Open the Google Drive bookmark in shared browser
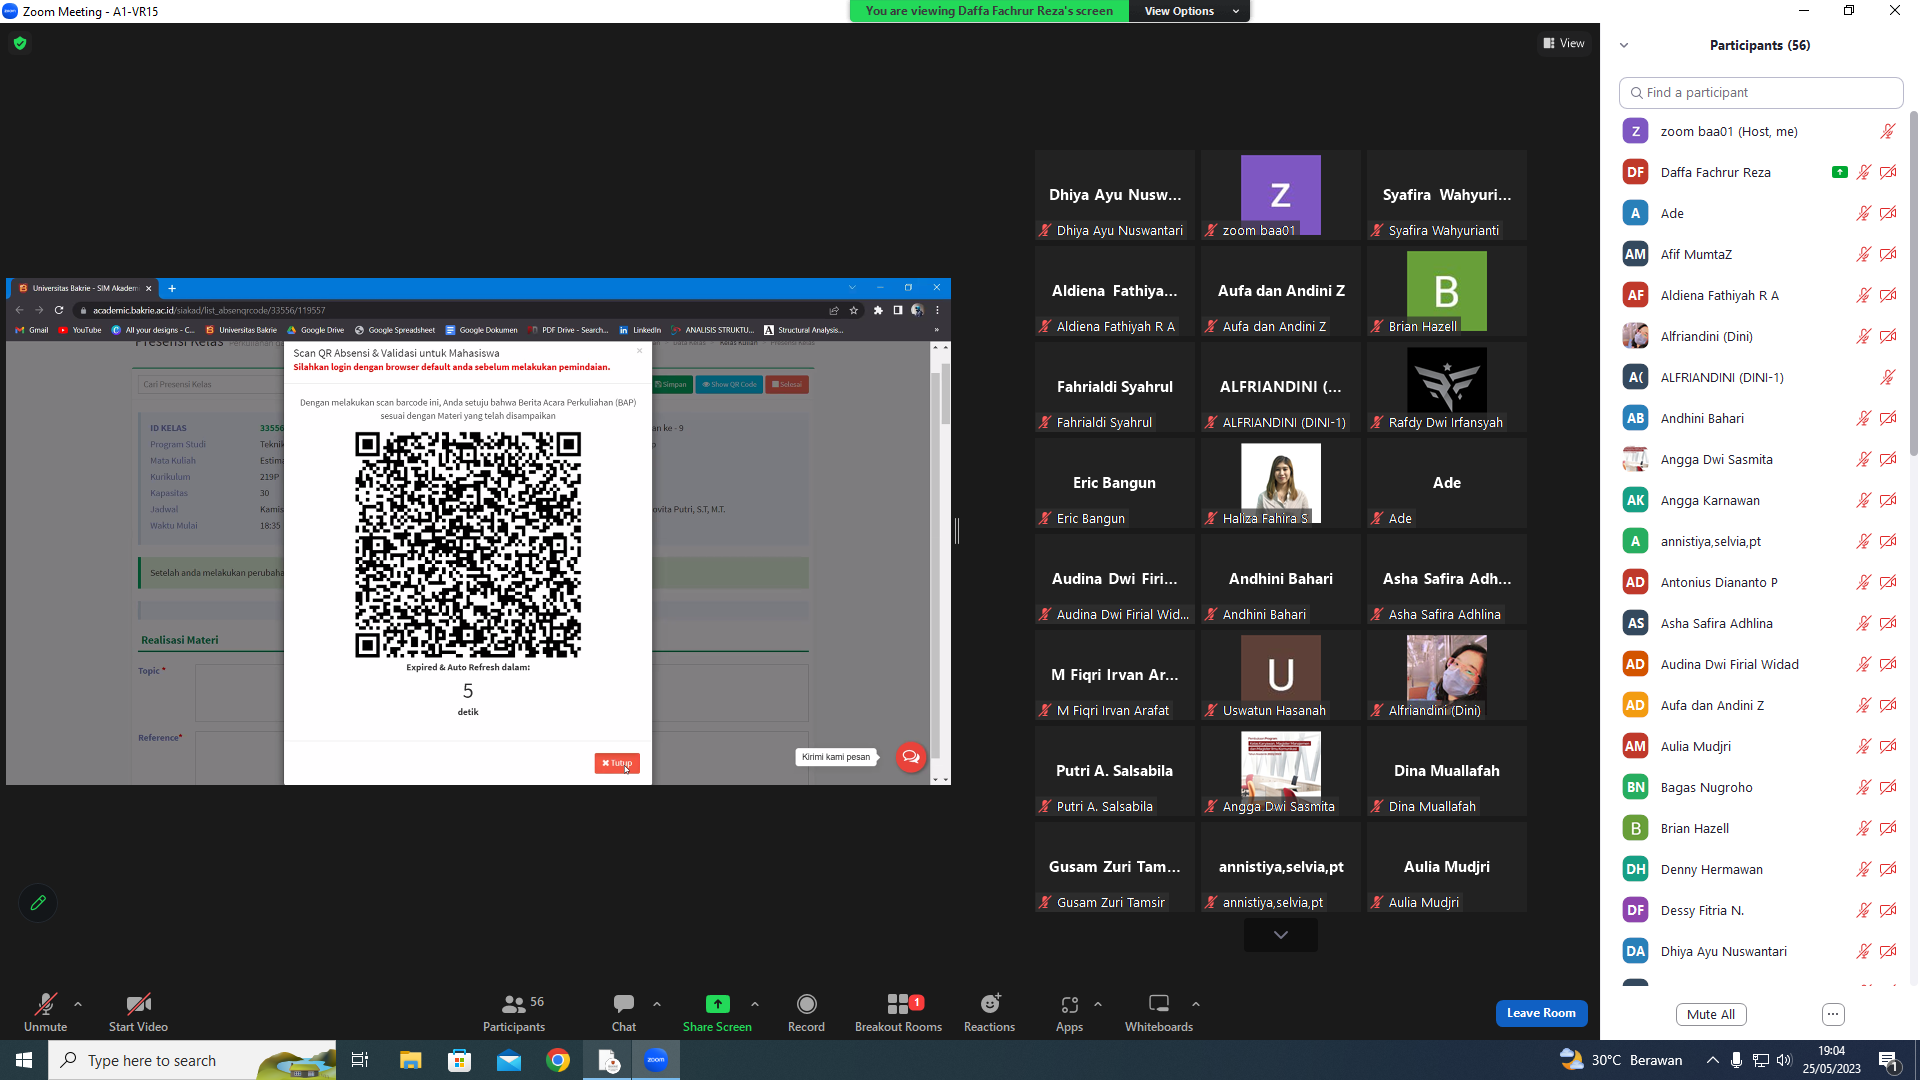Screen dimensions: 1920x1080 (316, 330)
